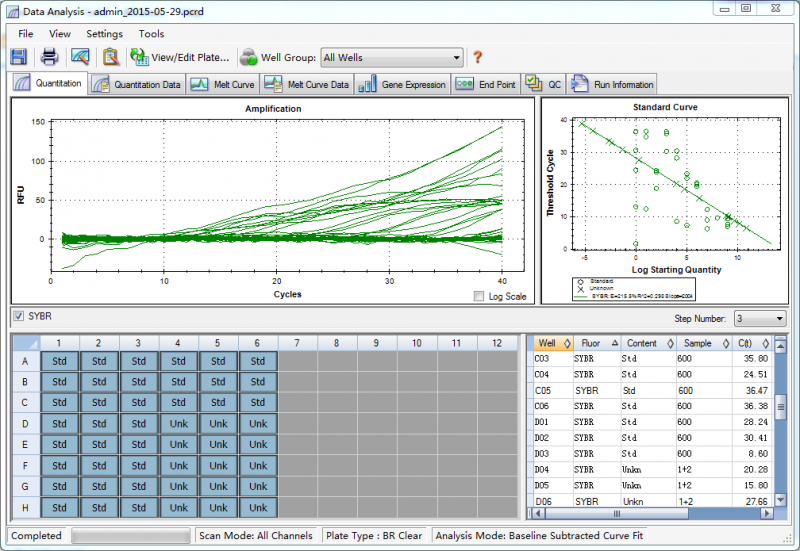Open the Step Number dropdown

click(x=779, y=319)
